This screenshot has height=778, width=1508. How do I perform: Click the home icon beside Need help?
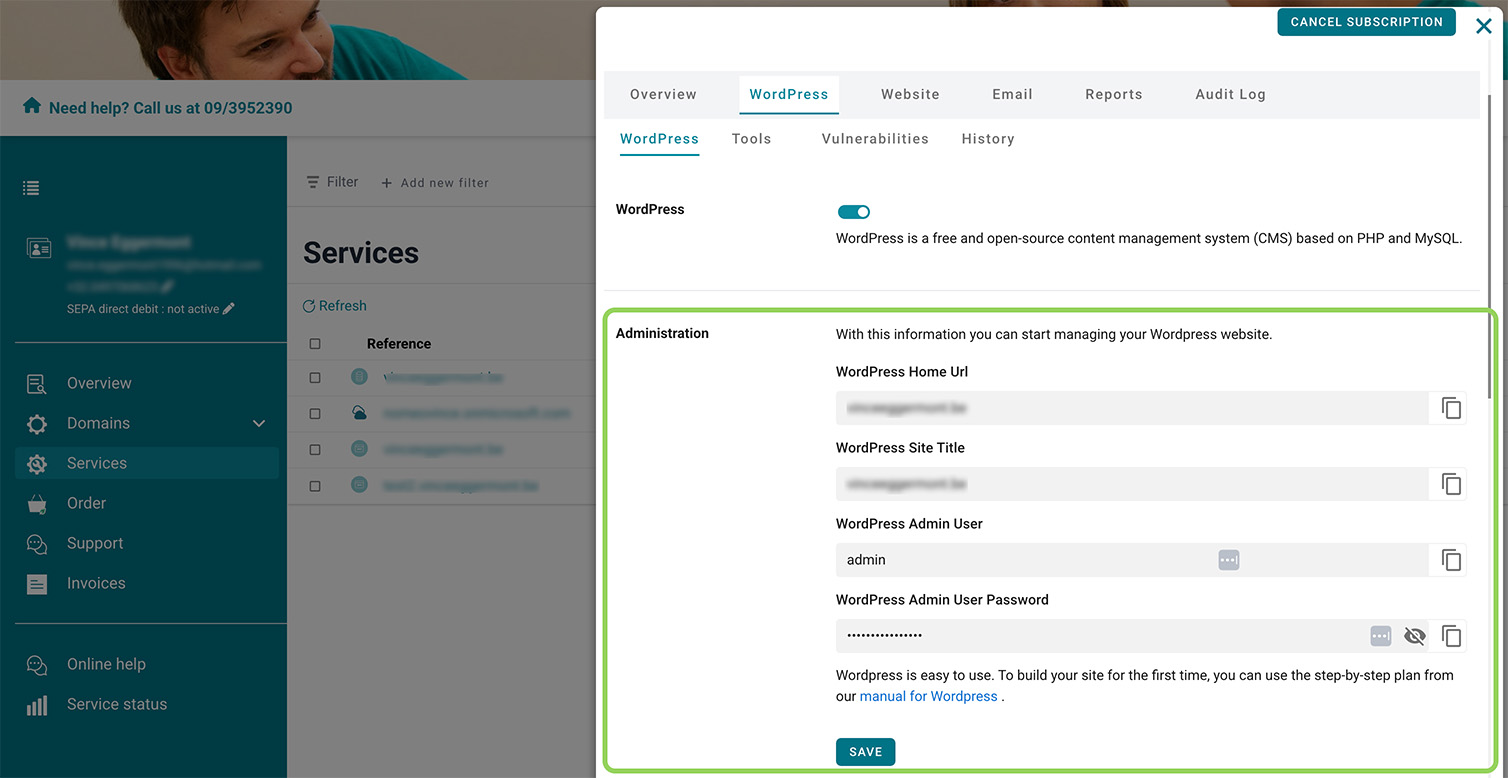(32, 106)
